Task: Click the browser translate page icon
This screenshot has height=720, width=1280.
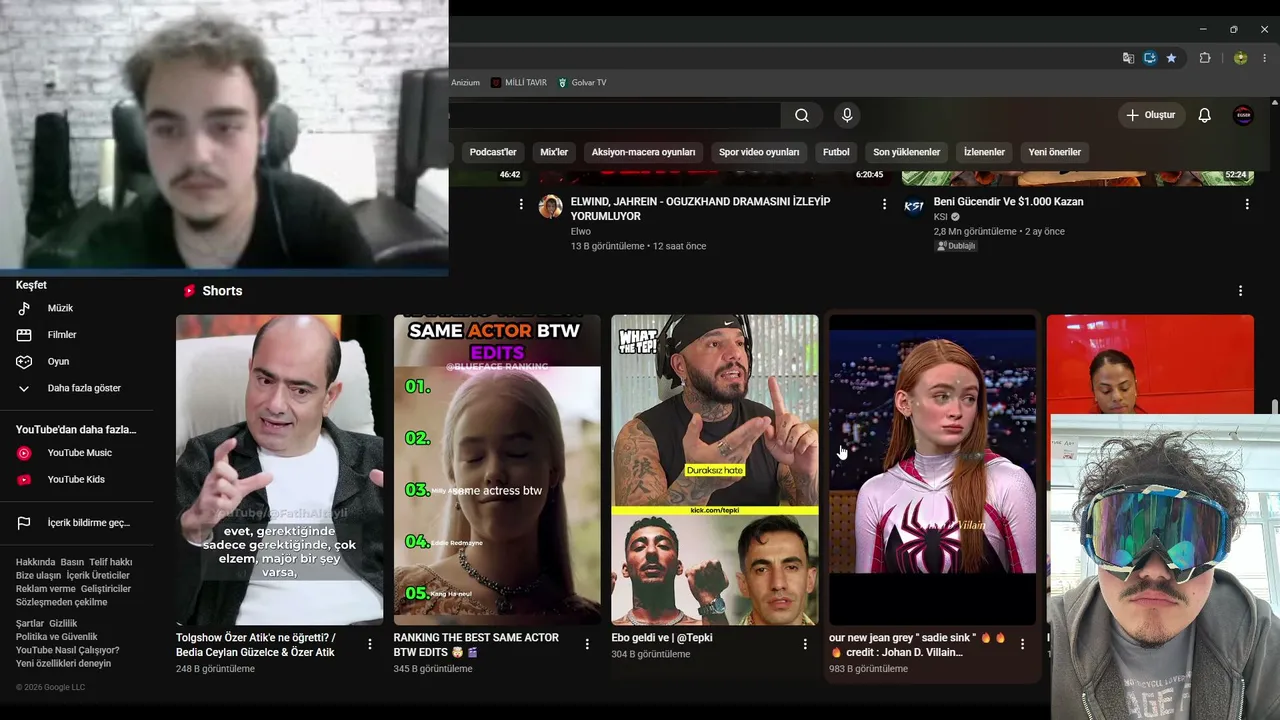Action: pyautogui.click(x=1128, y=58)
